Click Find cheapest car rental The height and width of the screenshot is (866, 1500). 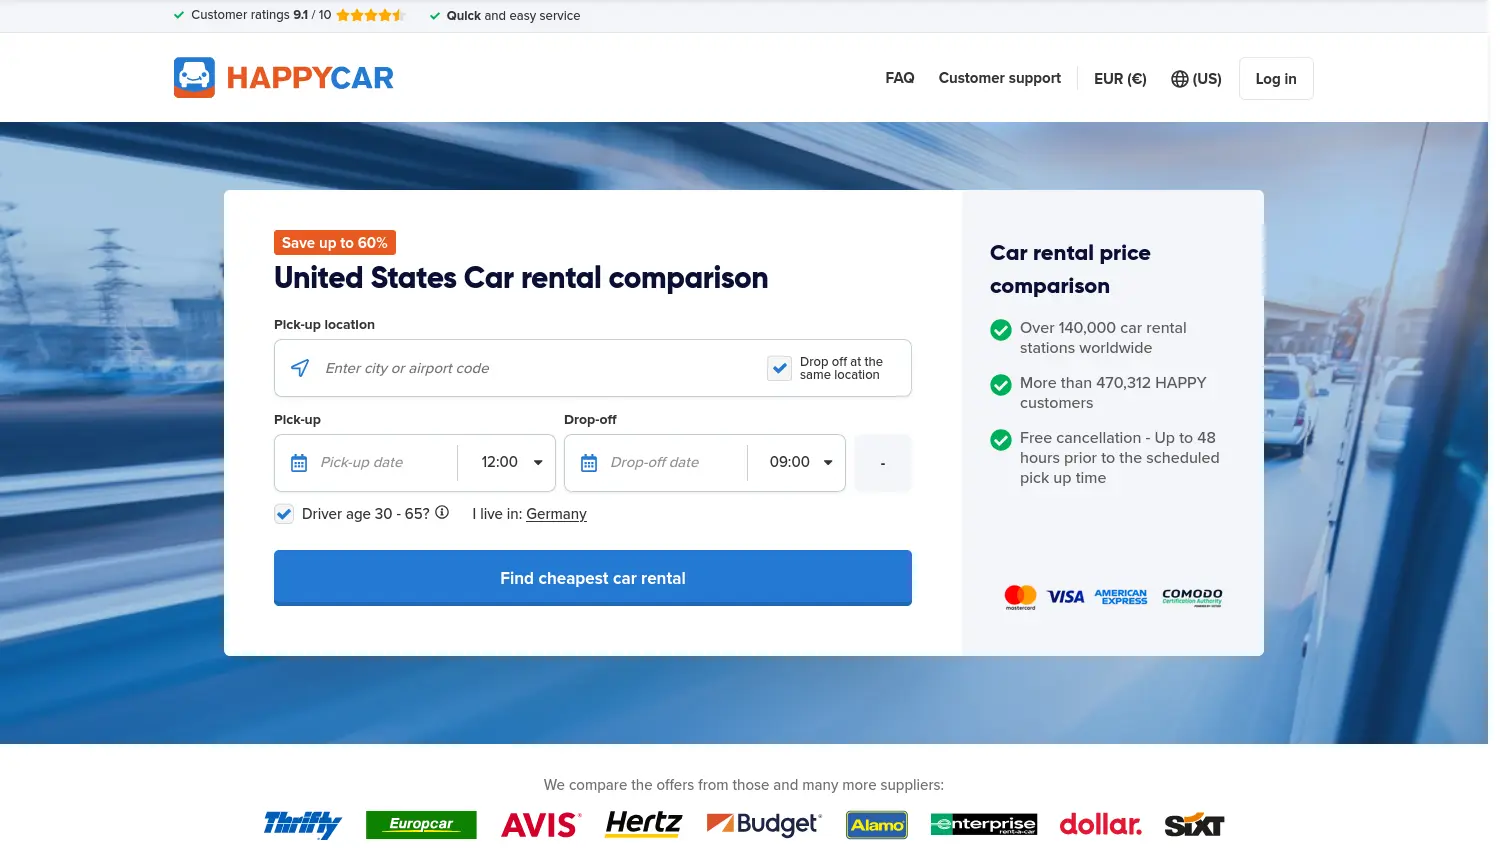coord(592,578)
